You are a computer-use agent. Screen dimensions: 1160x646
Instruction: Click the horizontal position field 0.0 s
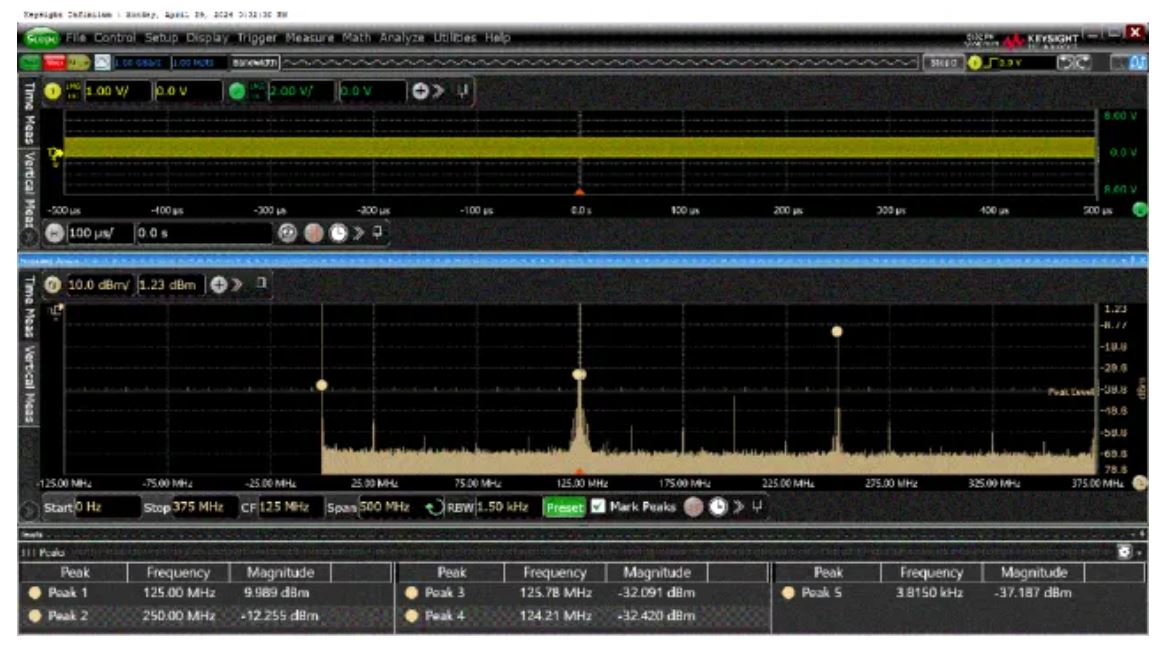point(204,233)
